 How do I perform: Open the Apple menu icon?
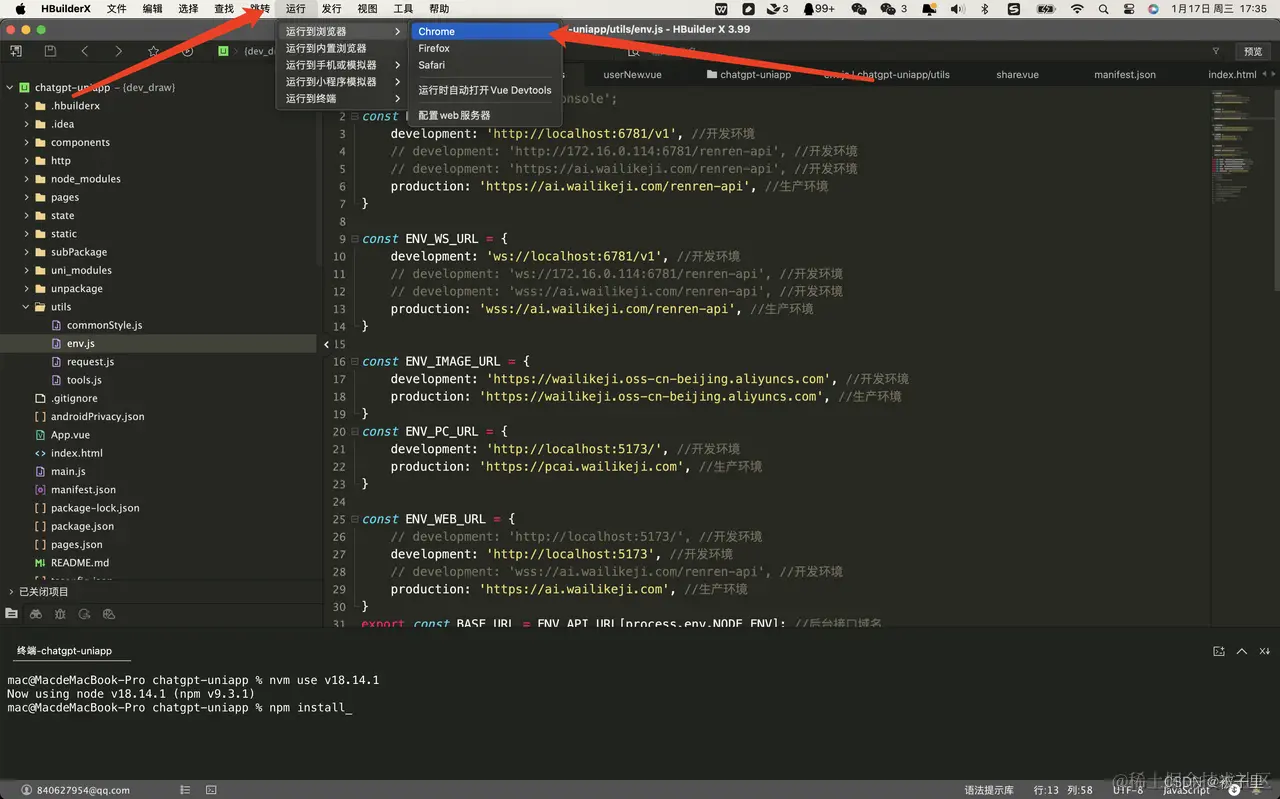click(20, 9)
